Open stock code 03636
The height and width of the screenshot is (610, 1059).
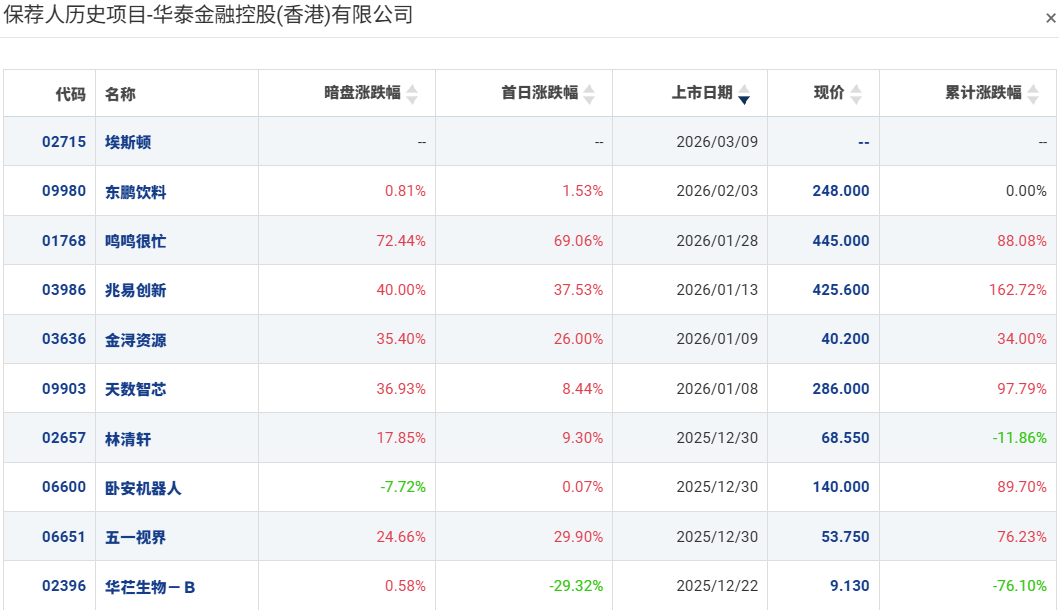point(64,339)
